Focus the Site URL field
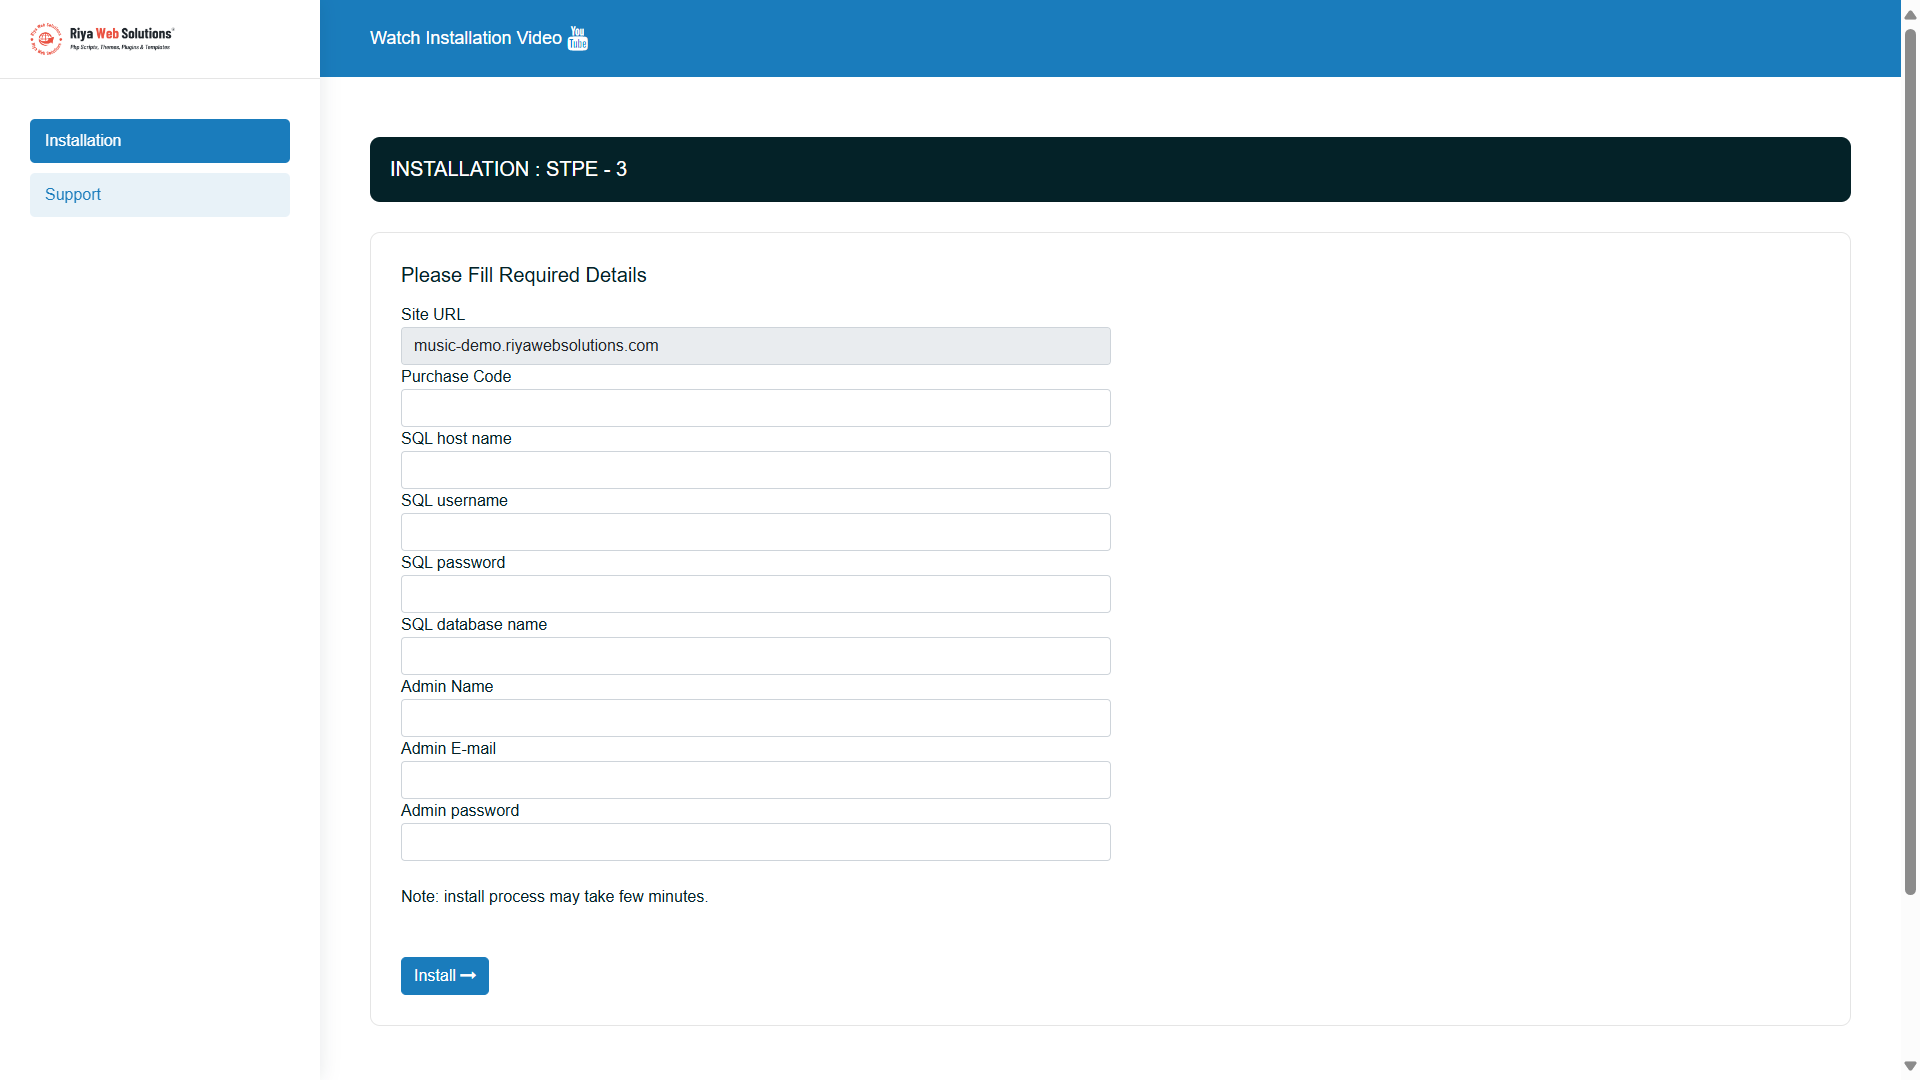Image resolution: width=1920 pixels, height=1080 pixels. click(x=755, y=346)
